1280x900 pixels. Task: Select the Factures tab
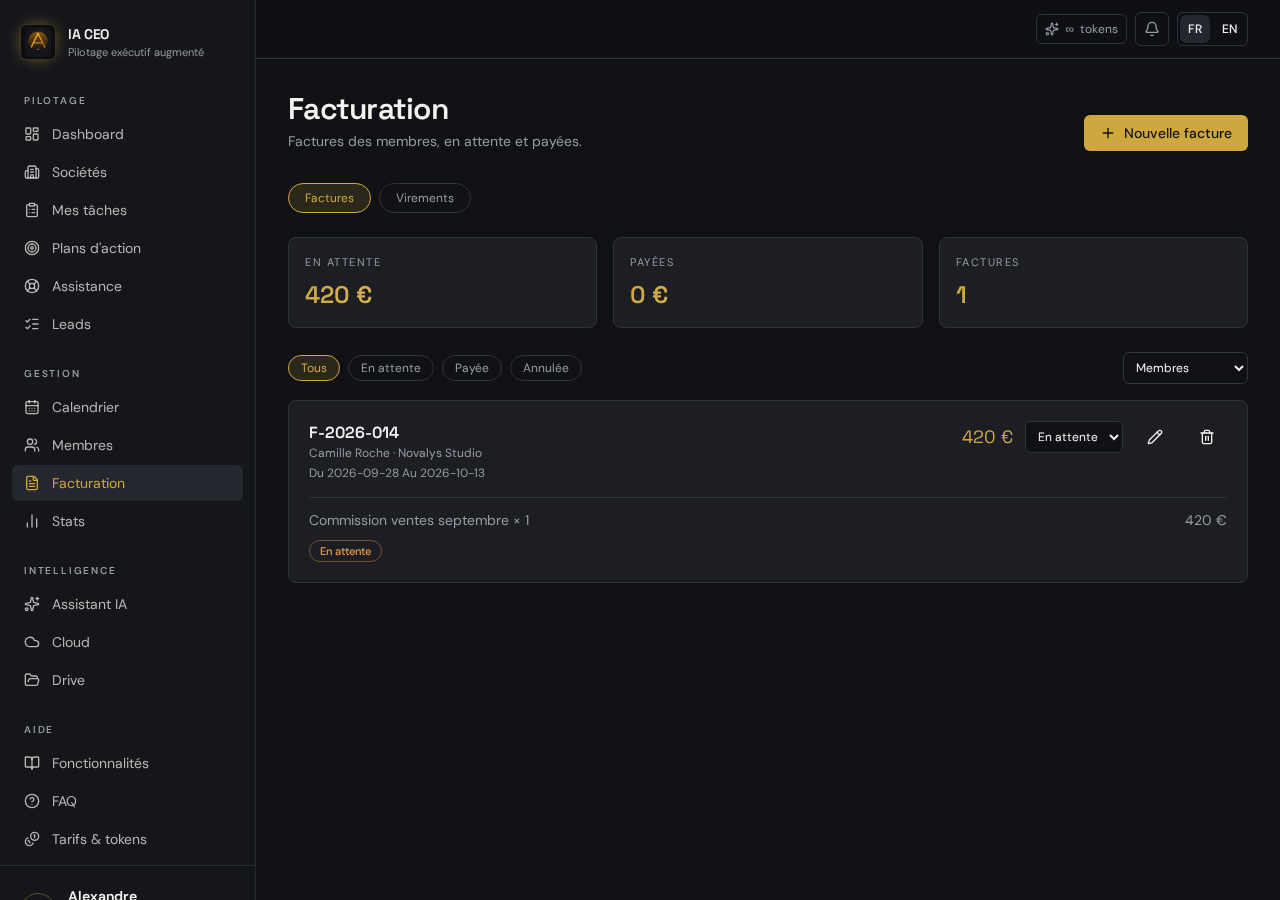click(x=329, y=198)
